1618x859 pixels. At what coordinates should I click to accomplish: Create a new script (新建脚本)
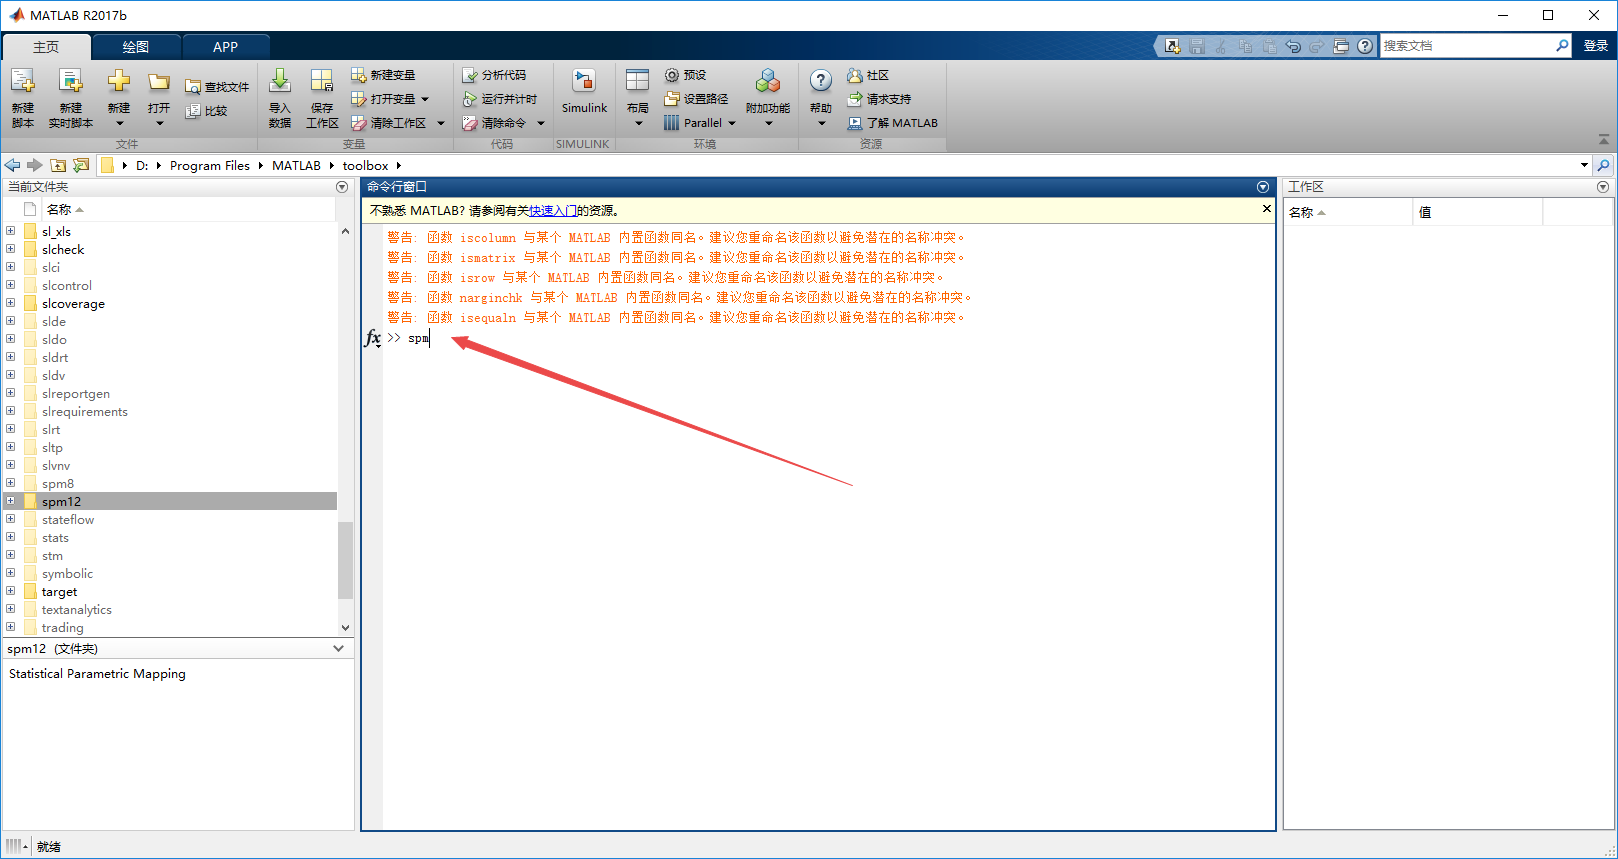click(x=23, y=97)
